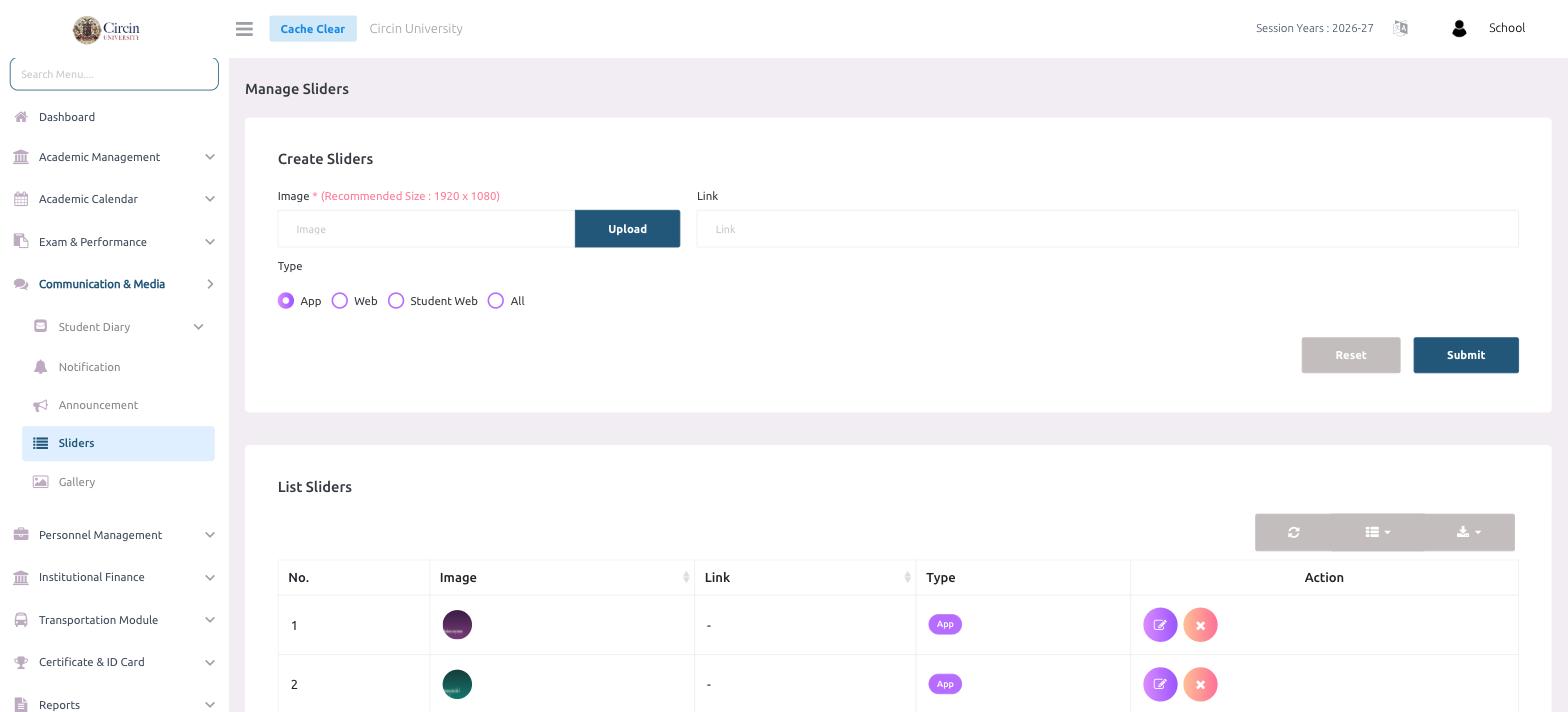The height and width of the screenshot is (712, 1568).
Task: Click the Link input field
Action: click(1107, 229)
